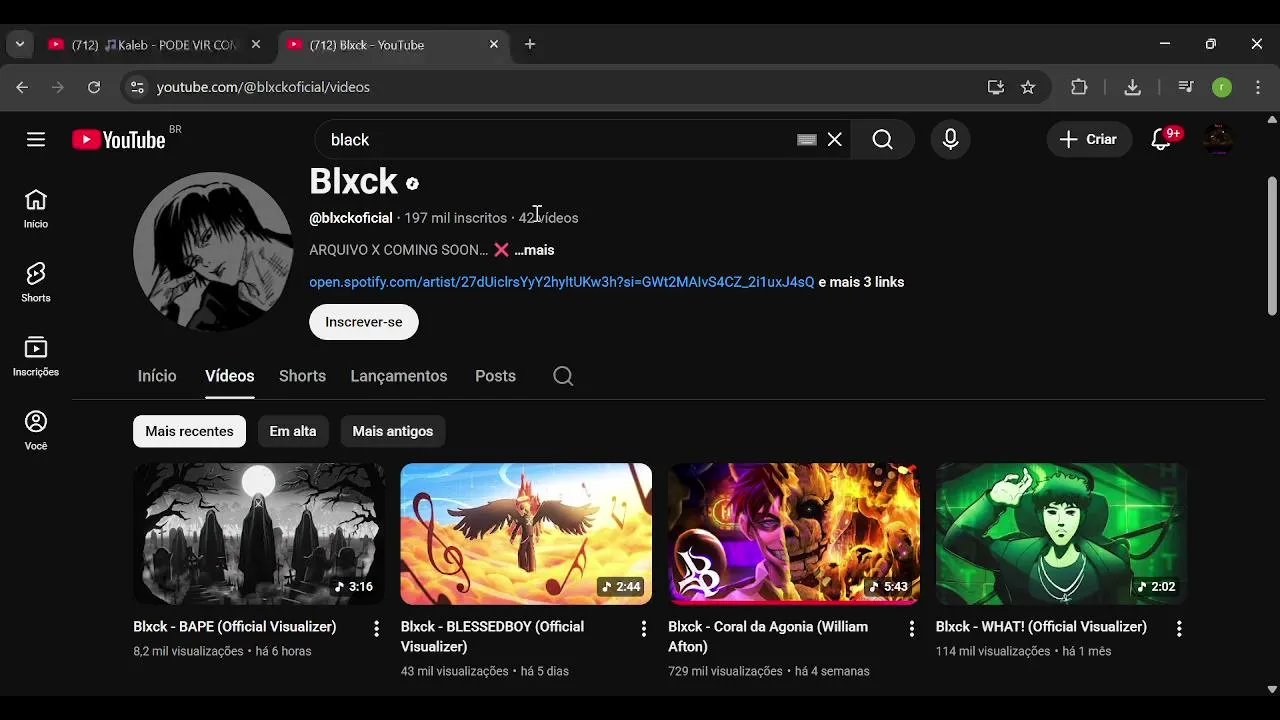Select the Mais recentes filter chip

189,431
